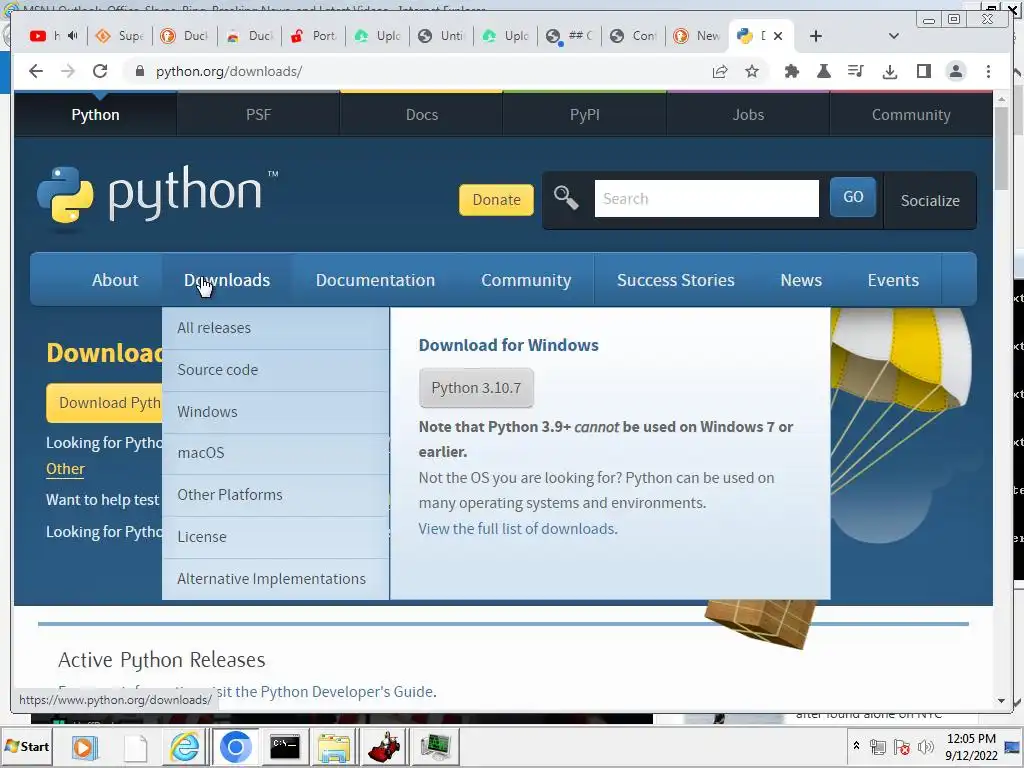The height and width of the screenshot is (768, 1024).
Task: Click into the Search text field
Action: [x=707, y=199]
